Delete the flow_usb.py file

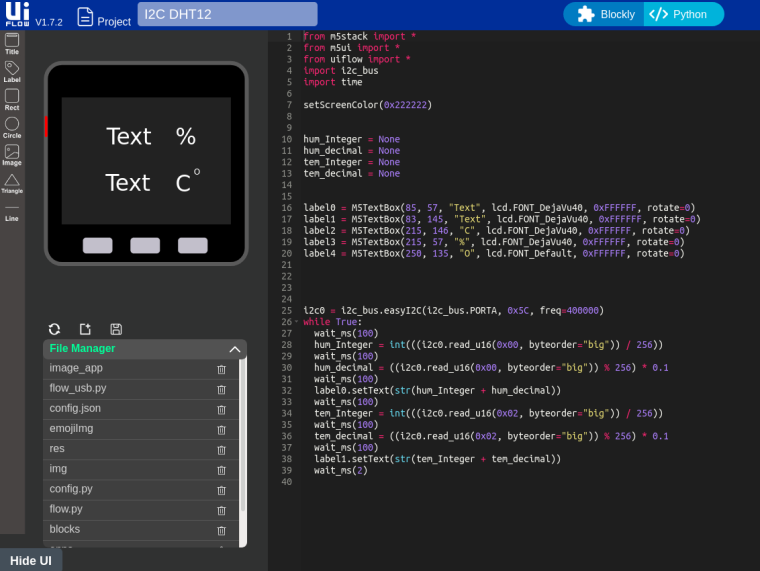tap(222, 389)
